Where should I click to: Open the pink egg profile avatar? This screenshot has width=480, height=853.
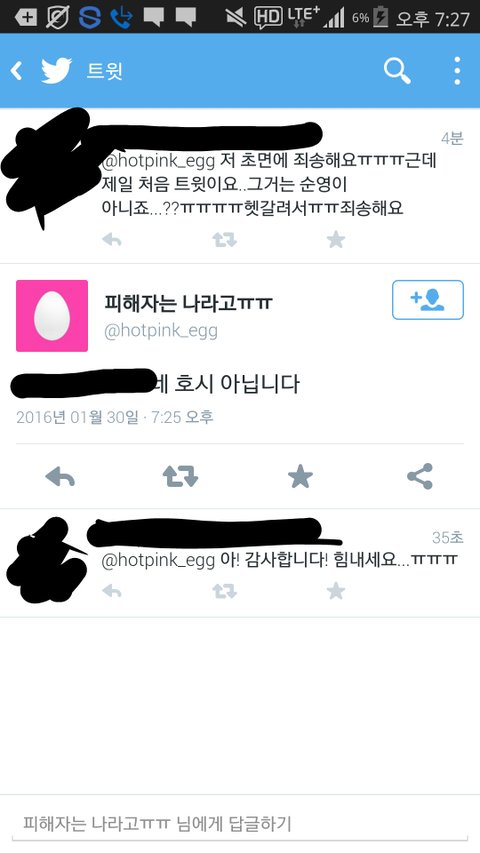52,316
